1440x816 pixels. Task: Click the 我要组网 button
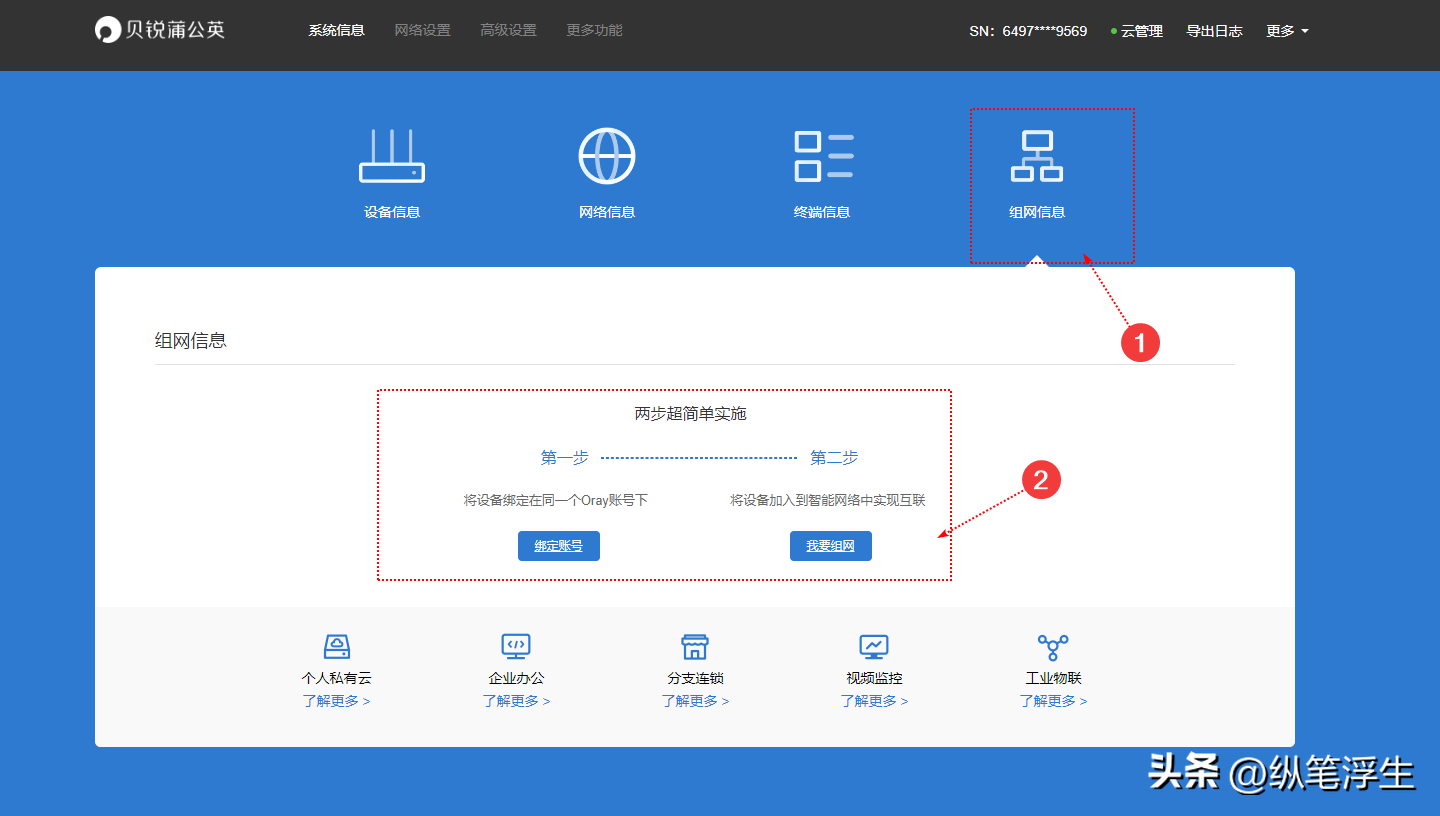(x=831, y=546)
